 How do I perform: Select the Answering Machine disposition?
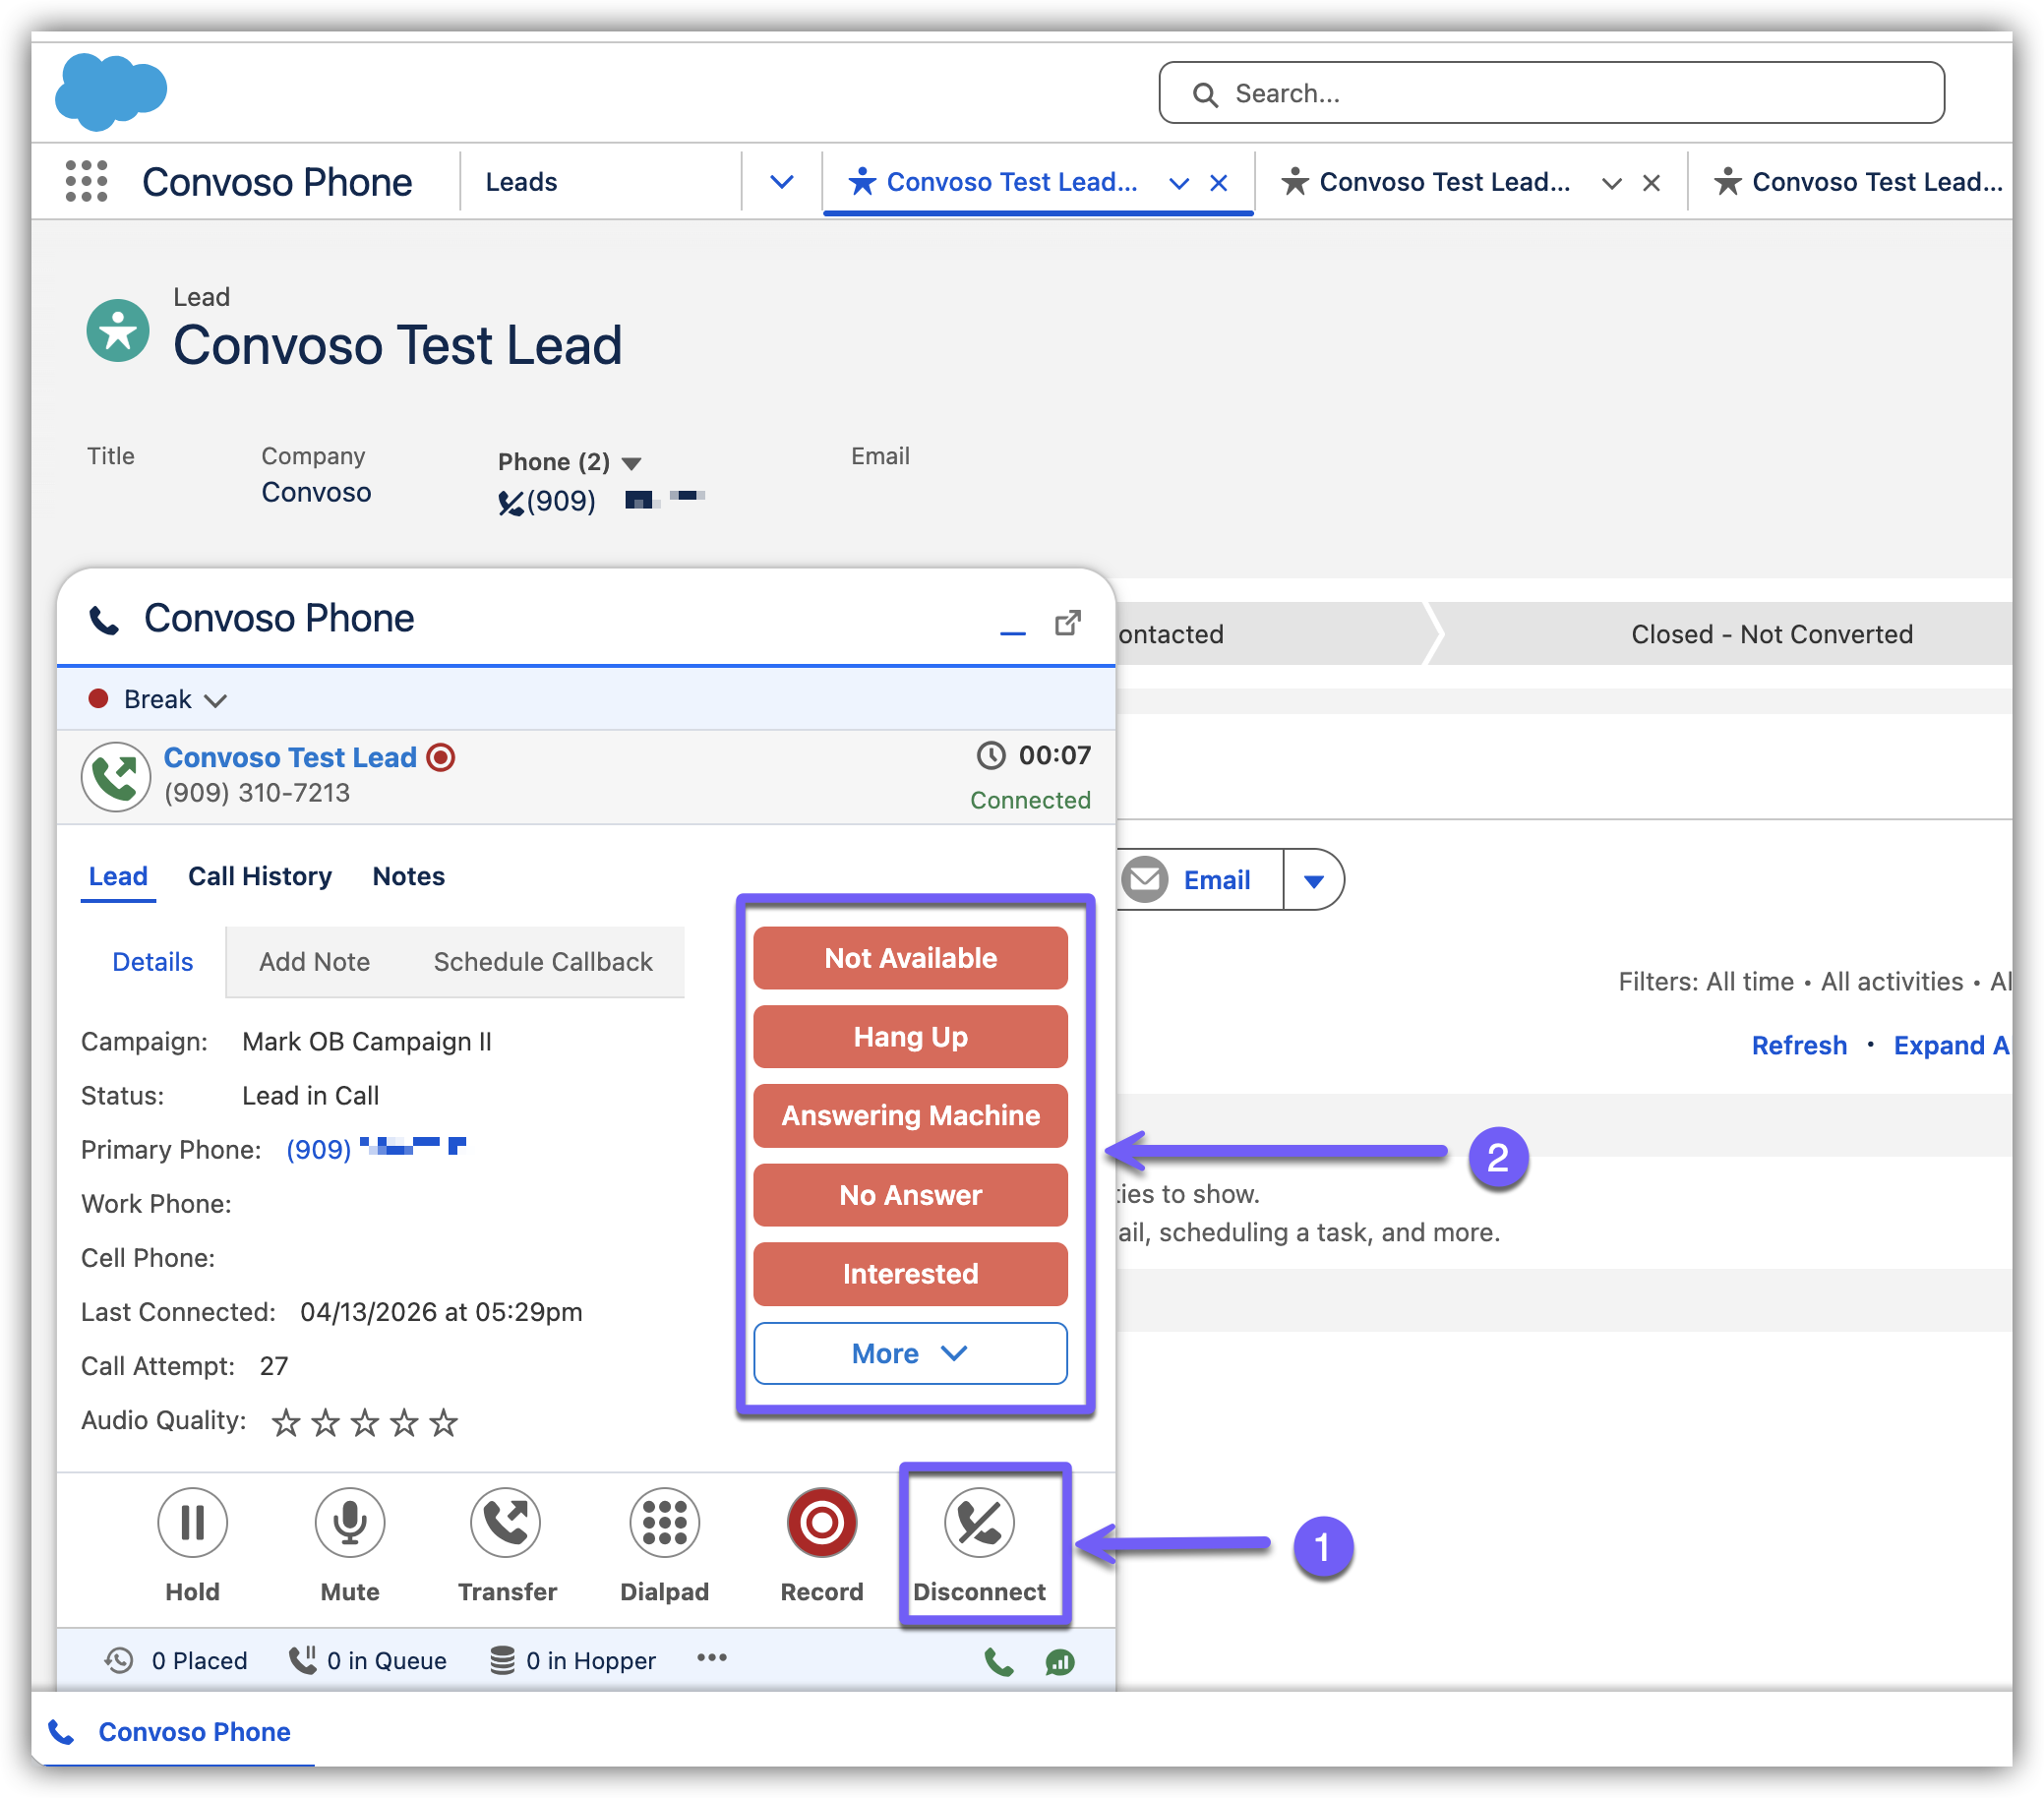(910, 1115)
